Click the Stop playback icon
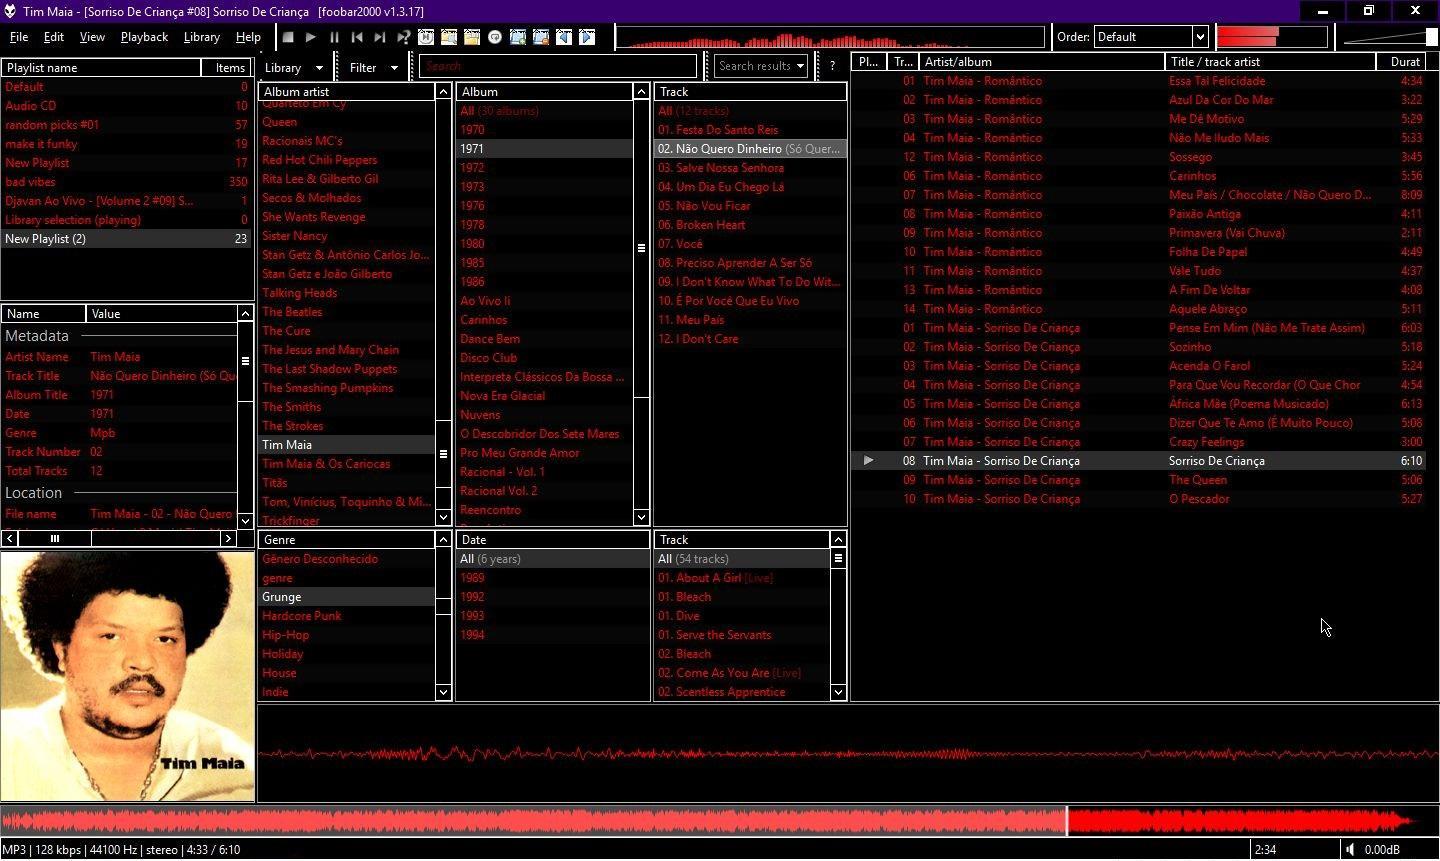1440x861 pixels. 288,37
